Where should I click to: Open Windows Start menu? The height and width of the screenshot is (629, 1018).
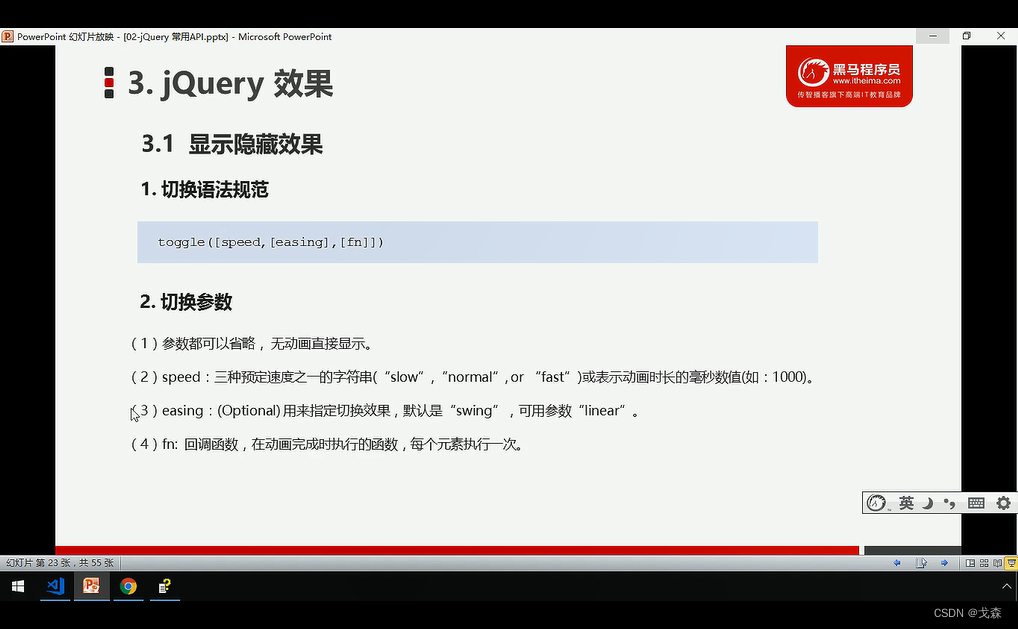point(18,586)
